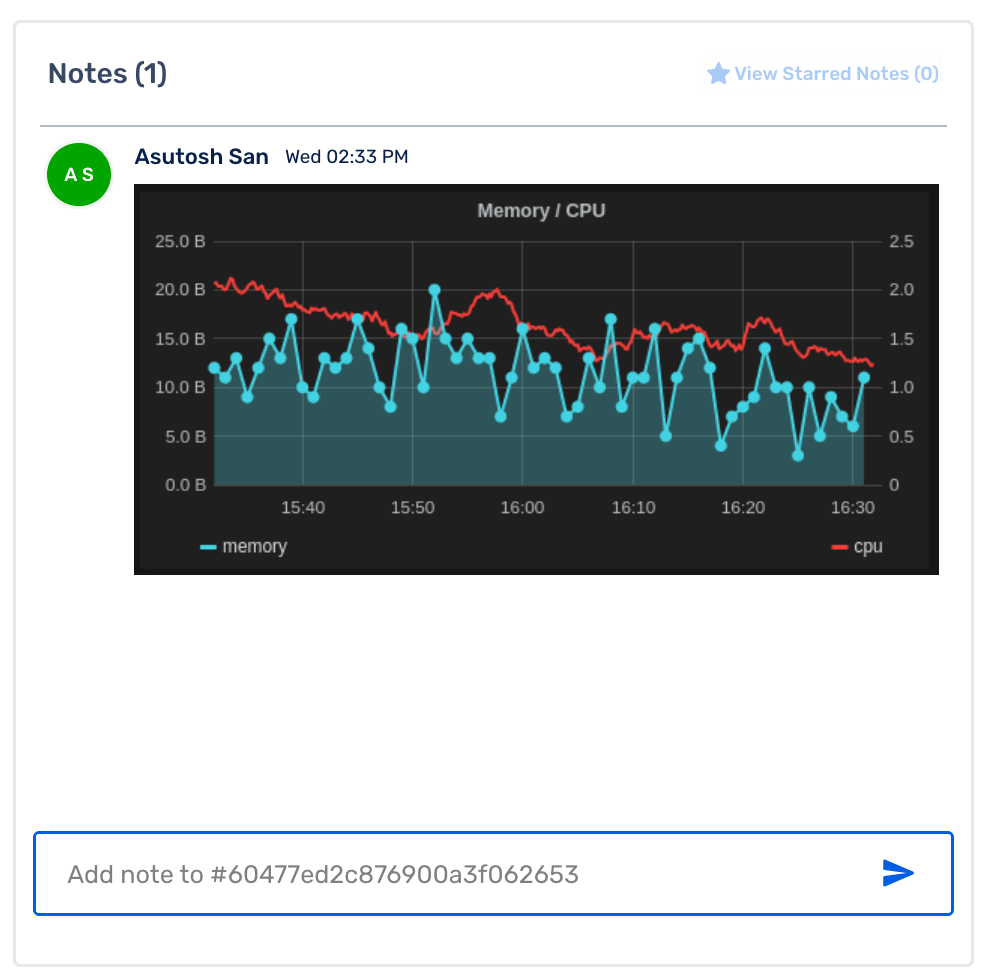Click the chart title Memory / CPU

[541, 210]
